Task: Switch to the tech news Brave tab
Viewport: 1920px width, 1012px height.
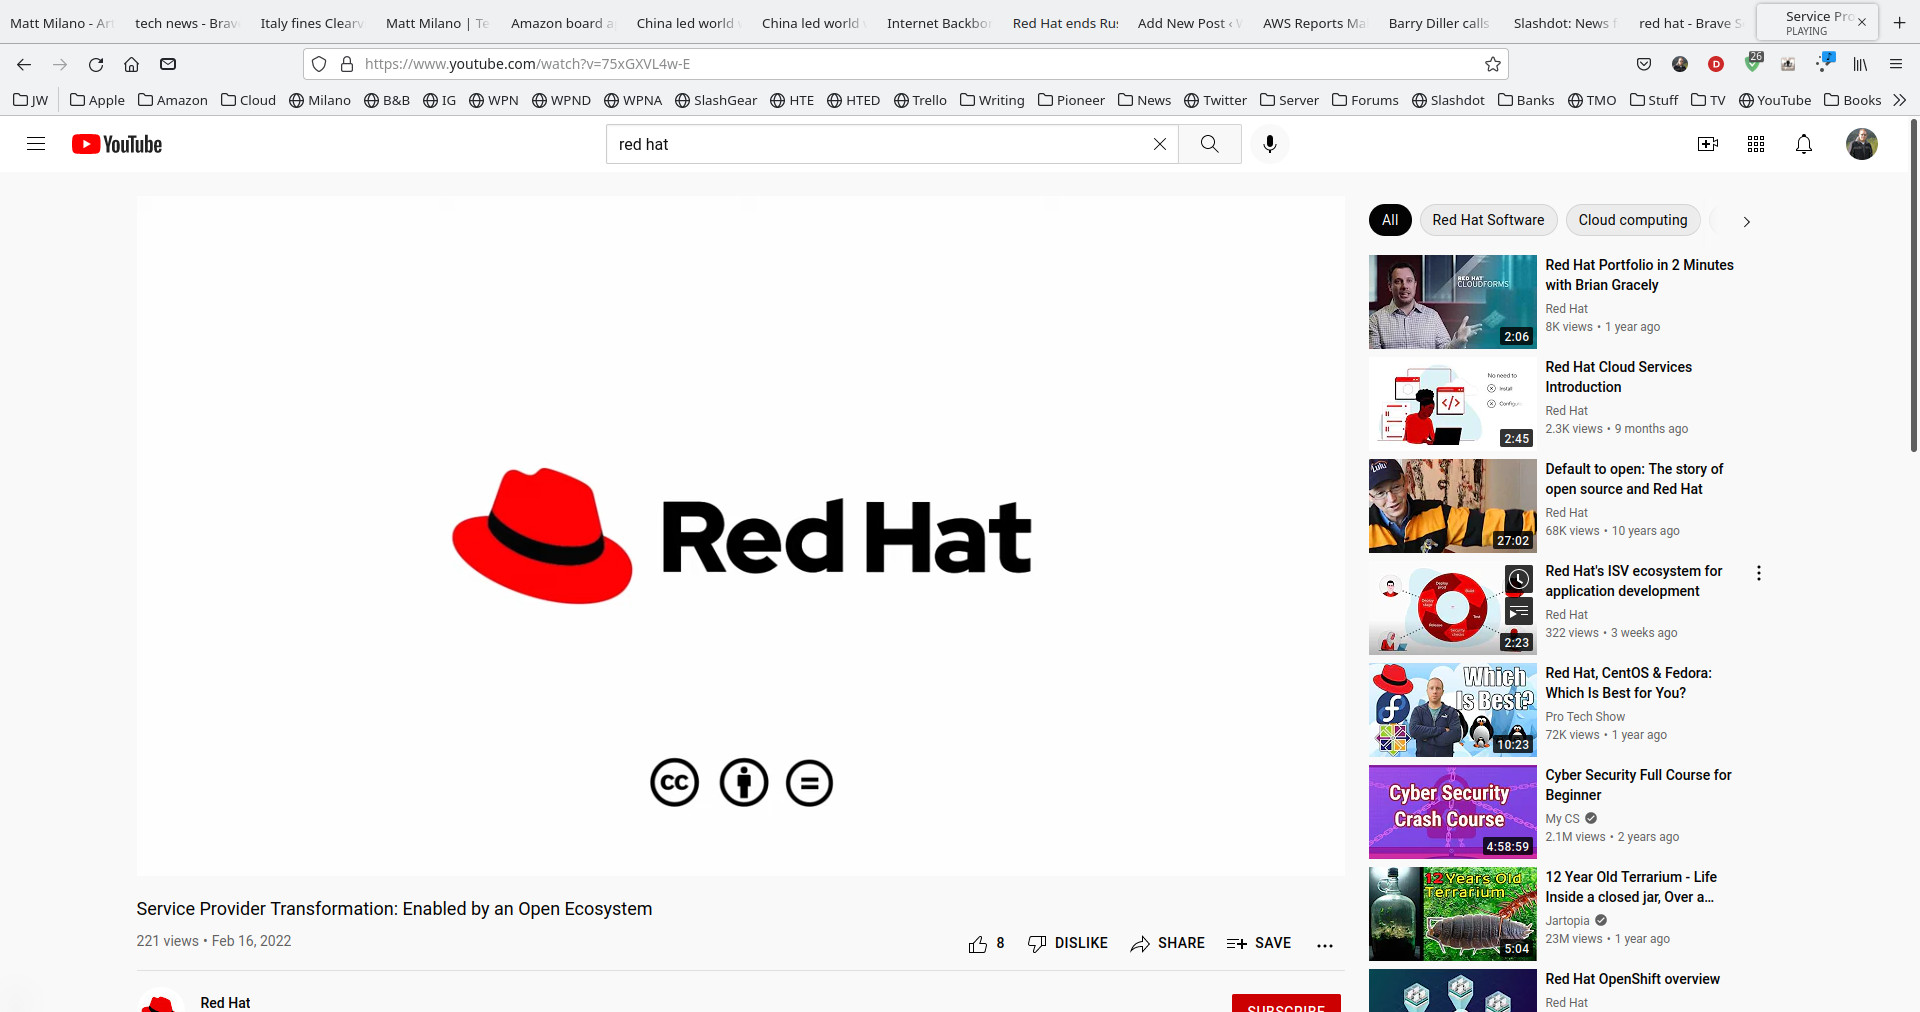Action: point(187,23)
